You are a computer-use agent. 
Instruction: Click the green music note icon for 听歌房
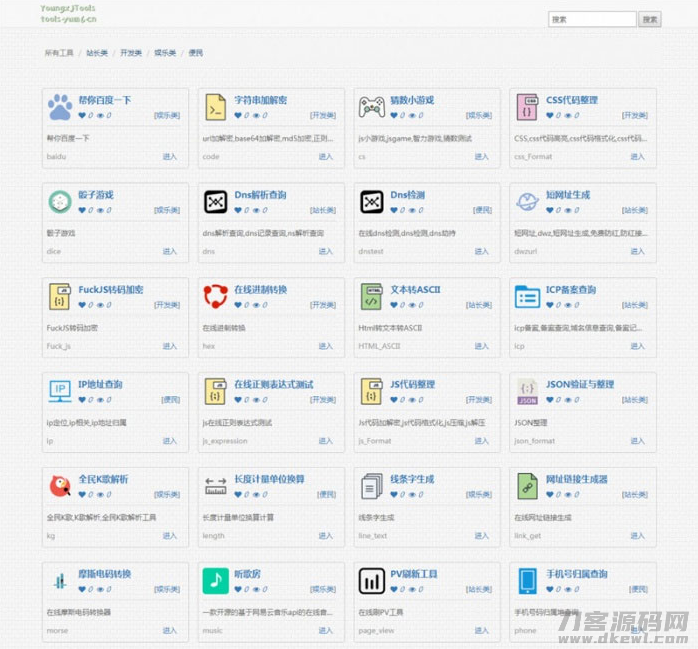(x=215, y=580)
